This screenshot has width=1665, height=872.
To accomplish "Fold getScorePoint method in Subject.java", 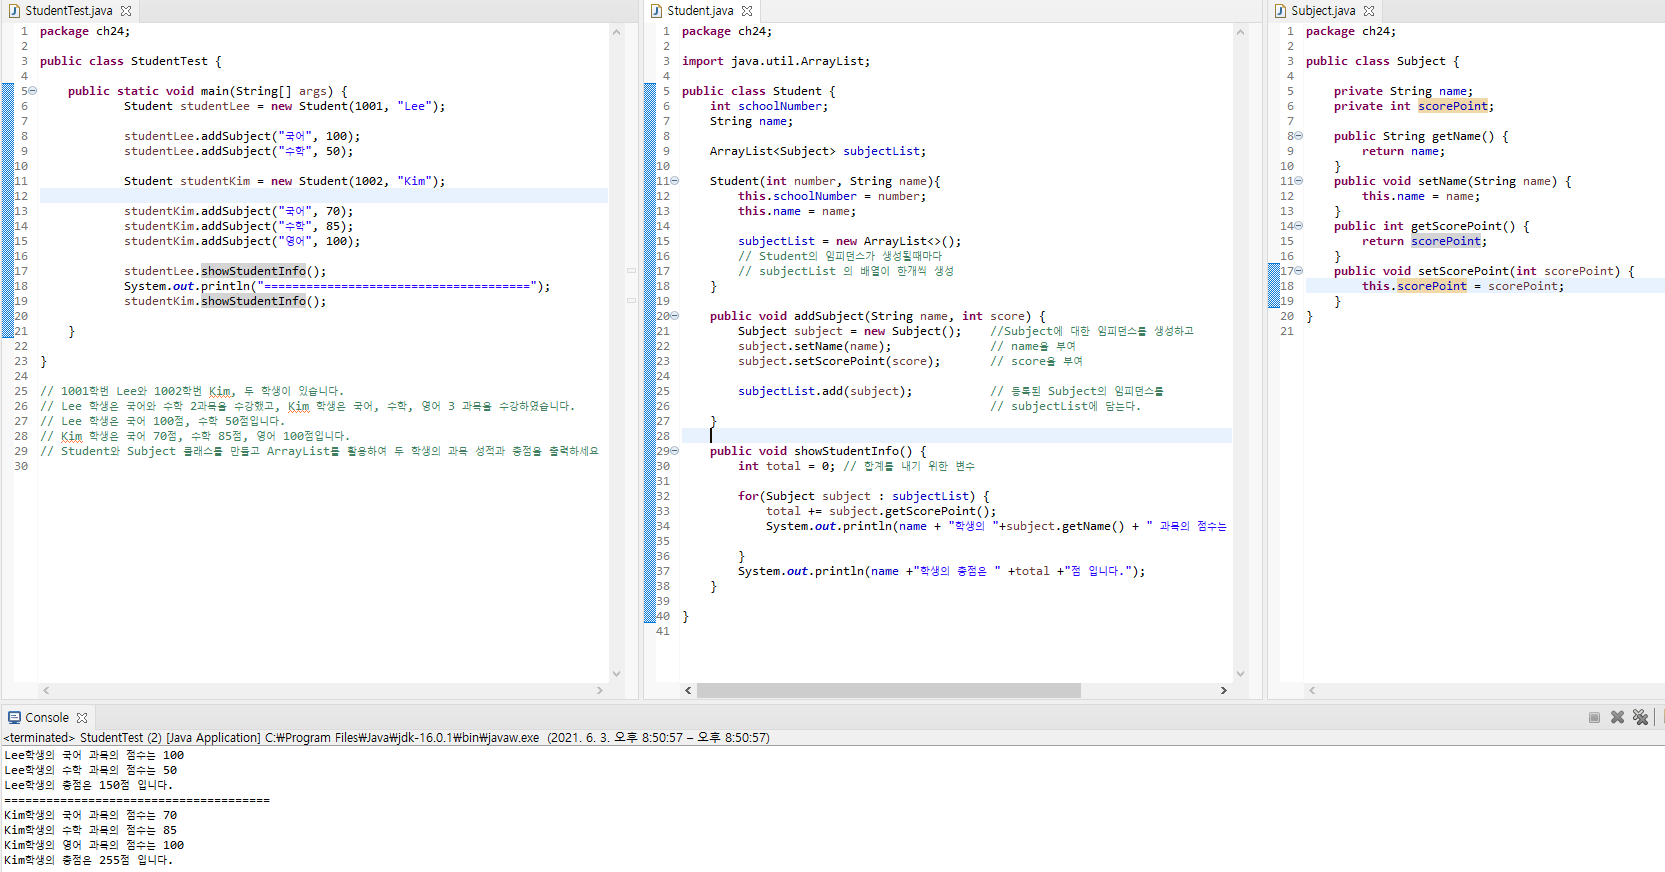I will [1299, 226].
